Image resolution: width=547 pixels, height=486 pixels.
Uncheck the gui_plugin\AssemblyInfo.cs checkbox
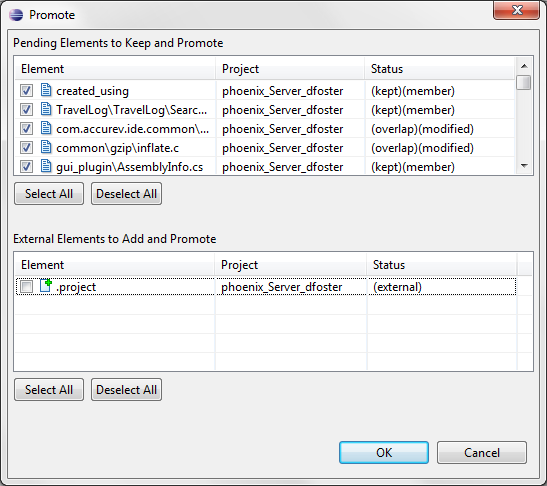click(x=27, y=167)
